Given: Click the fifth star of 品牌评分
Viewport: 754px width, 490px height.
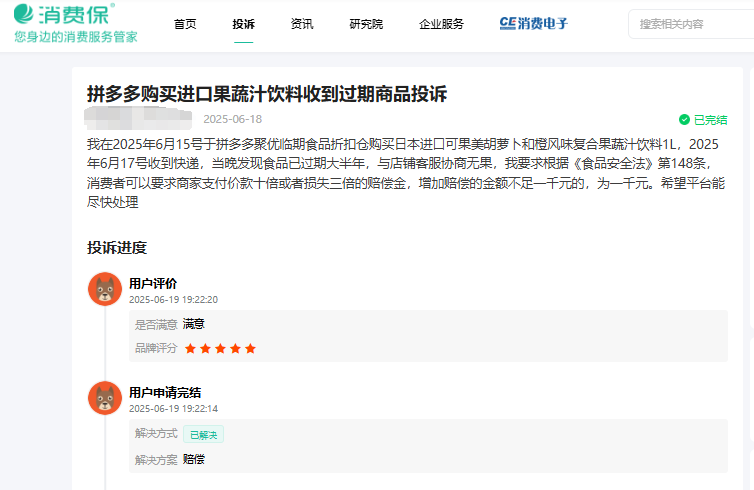Looking at the screenshot, I should [x=250, y=348].
